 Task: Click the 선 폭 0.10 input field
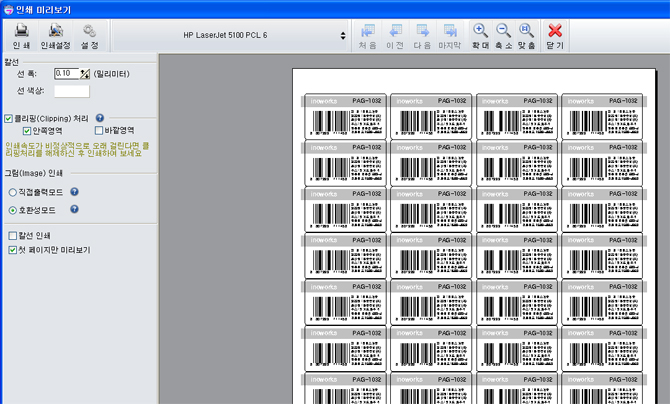coord(67,74)
